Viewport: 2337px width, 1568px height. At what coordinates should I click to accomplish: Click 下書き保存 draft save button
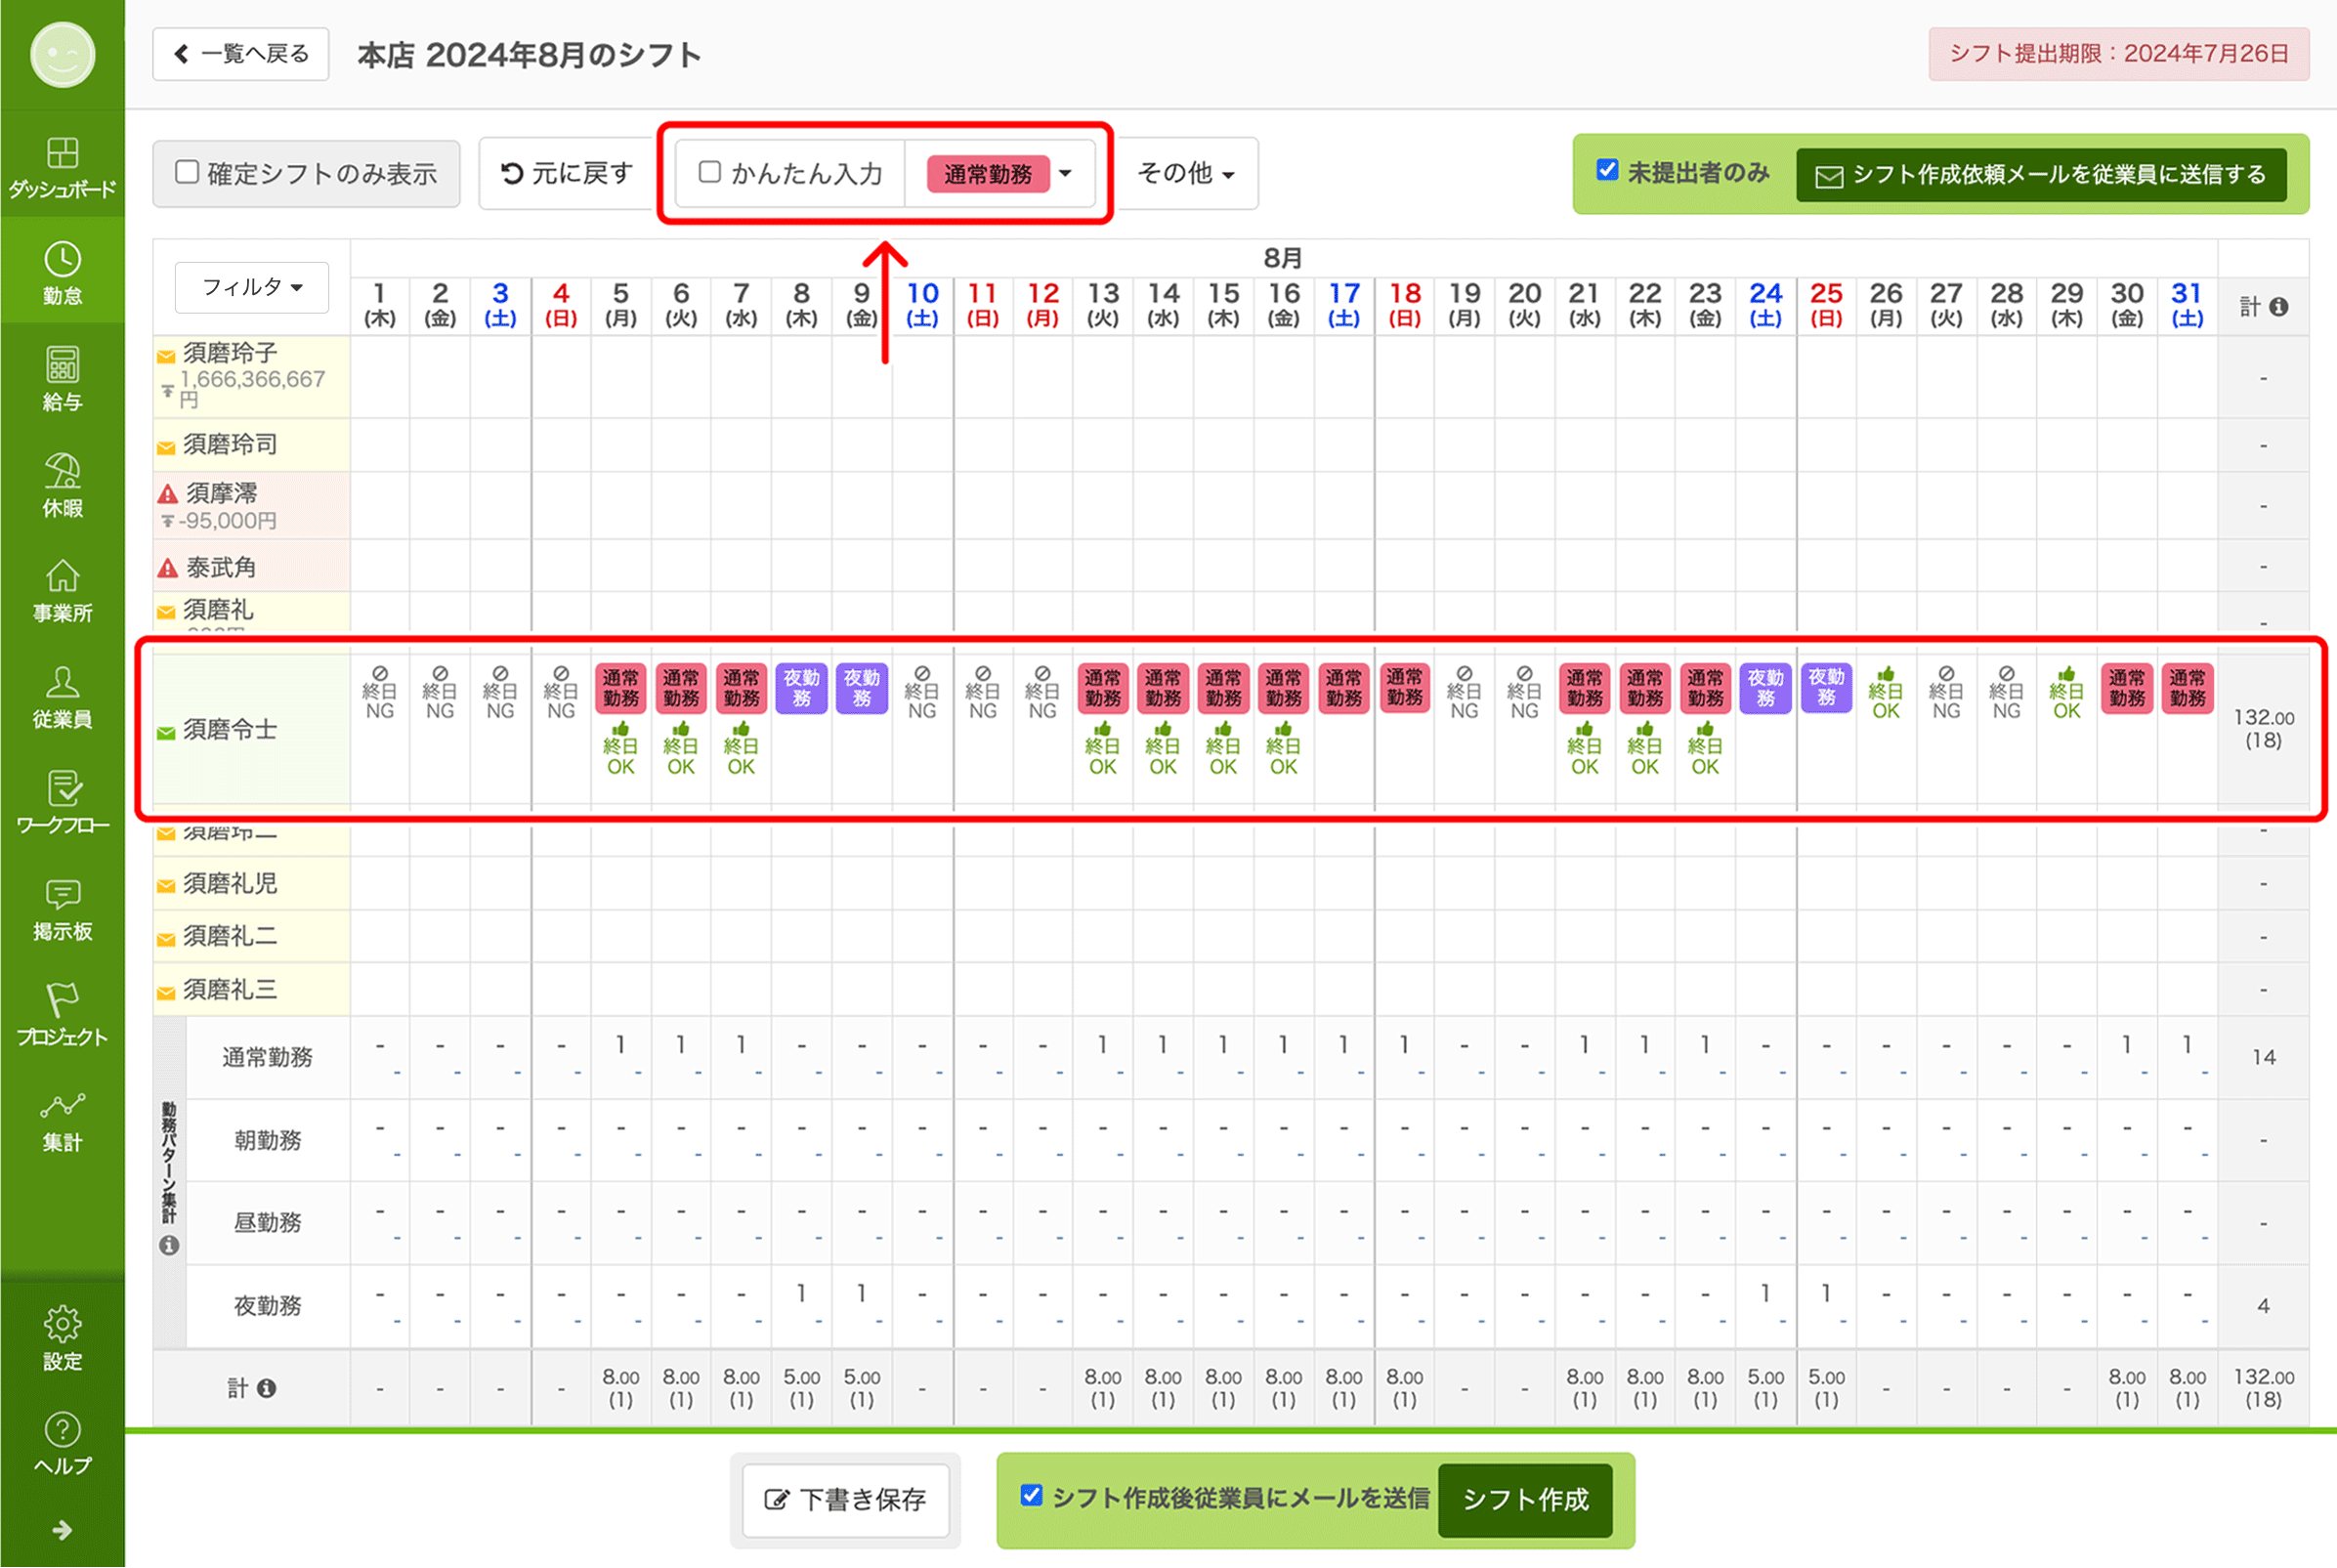[845, 1500]
